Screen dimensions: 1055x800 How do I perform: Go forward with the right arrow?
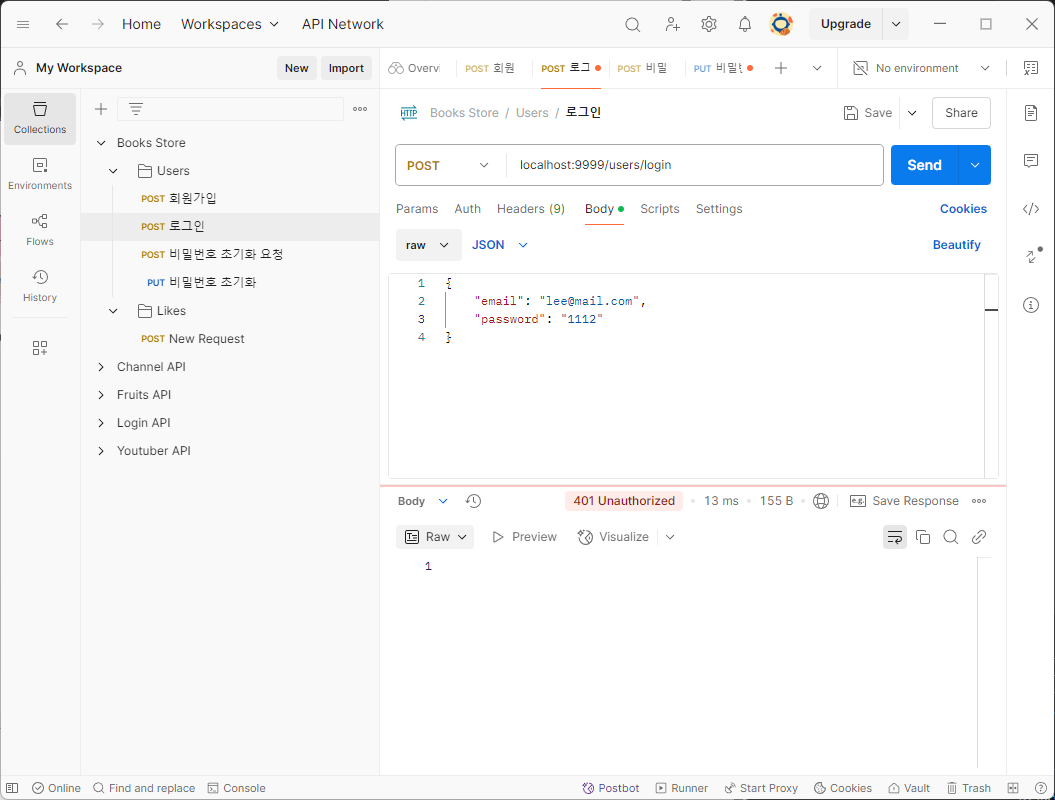click(x=98, y=24)
